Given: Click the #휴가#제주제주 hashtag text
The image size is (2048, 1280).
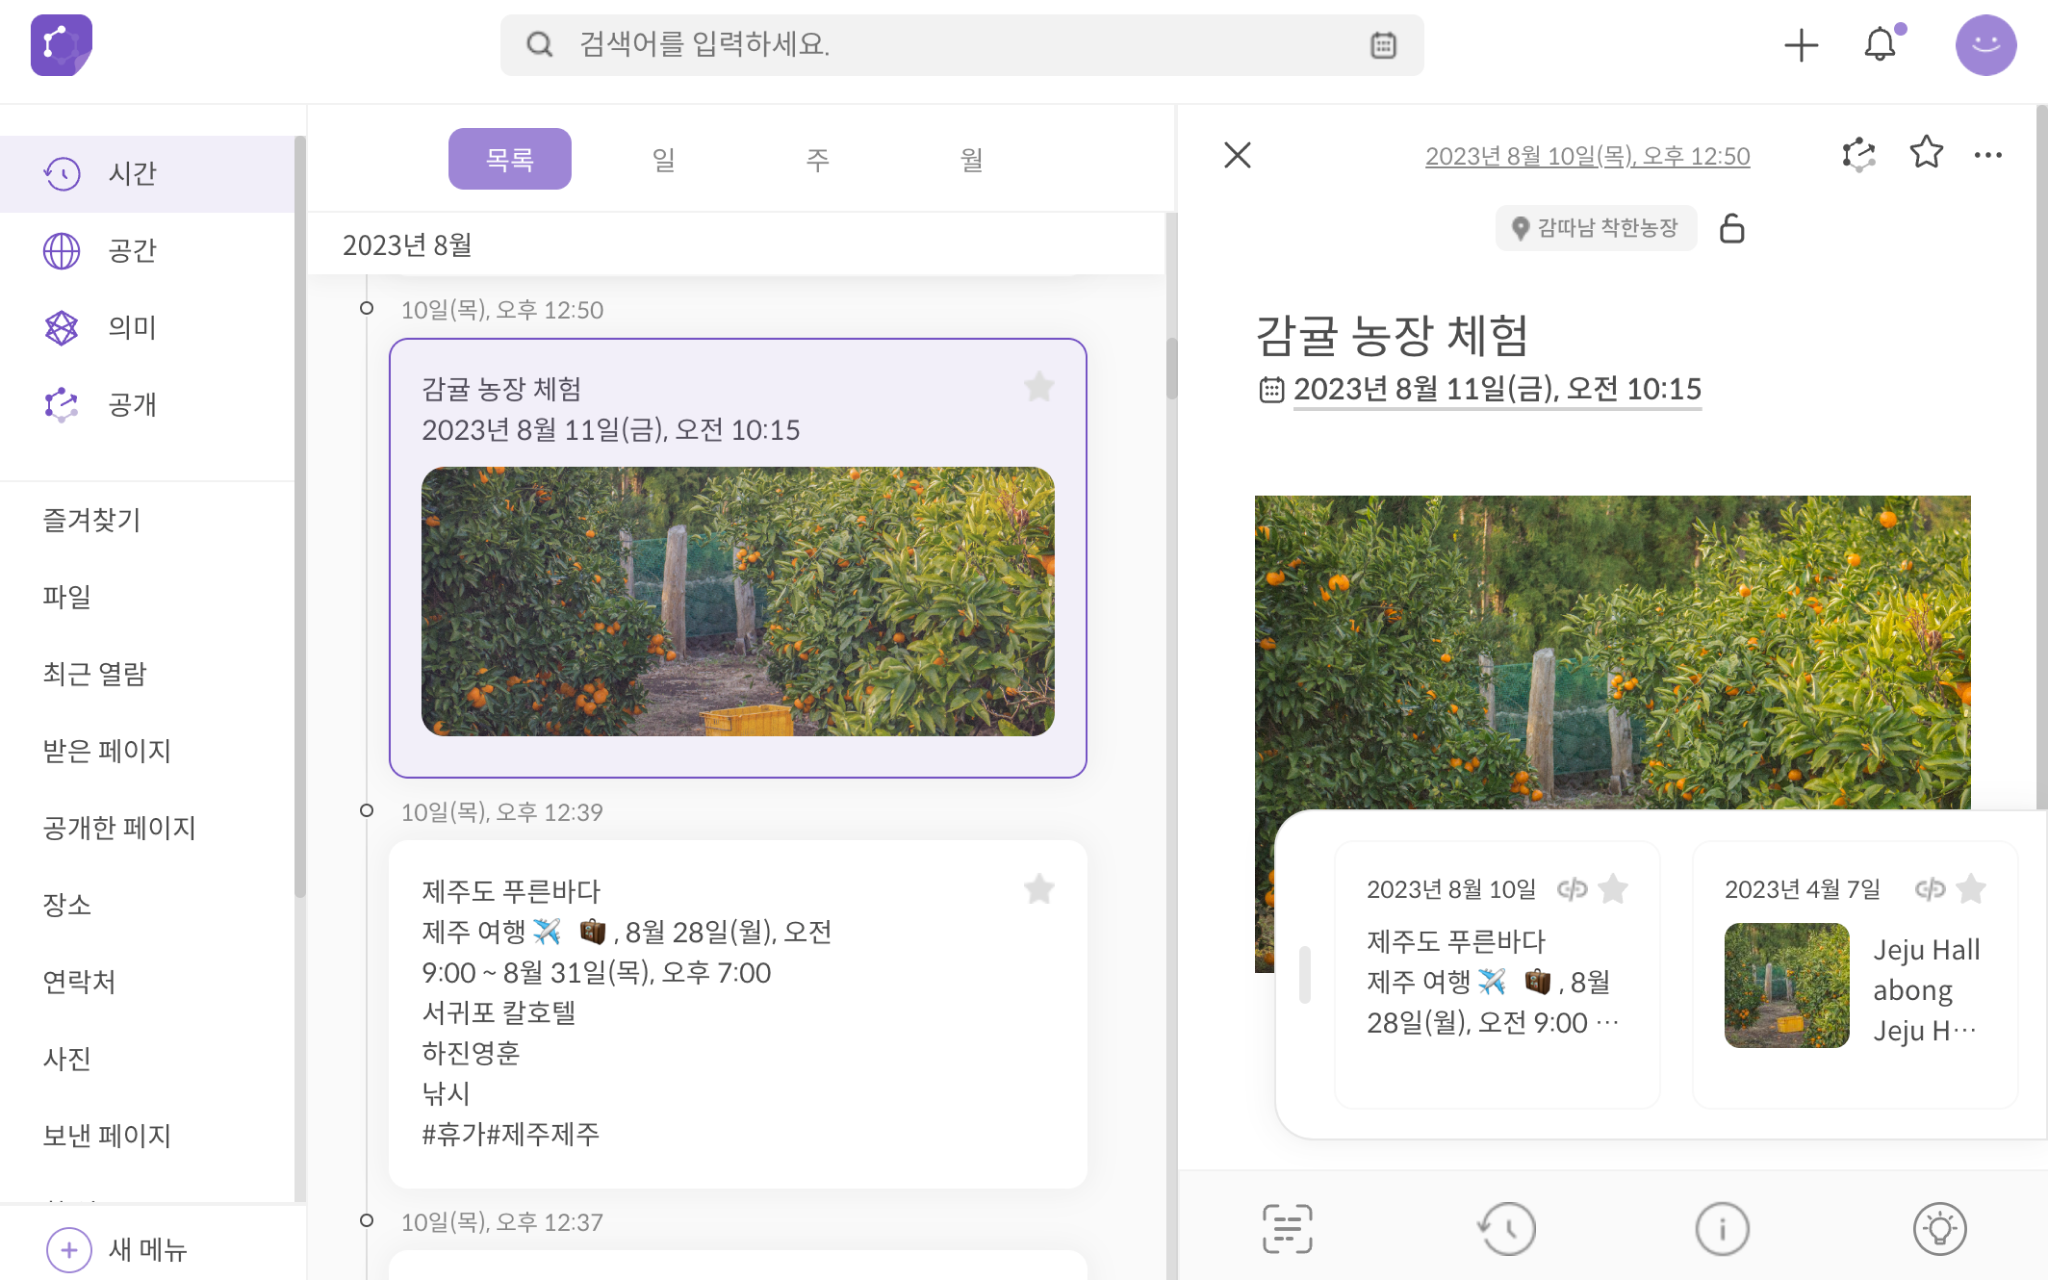Looking at the screenshot, I should [x=510, y=1134].
